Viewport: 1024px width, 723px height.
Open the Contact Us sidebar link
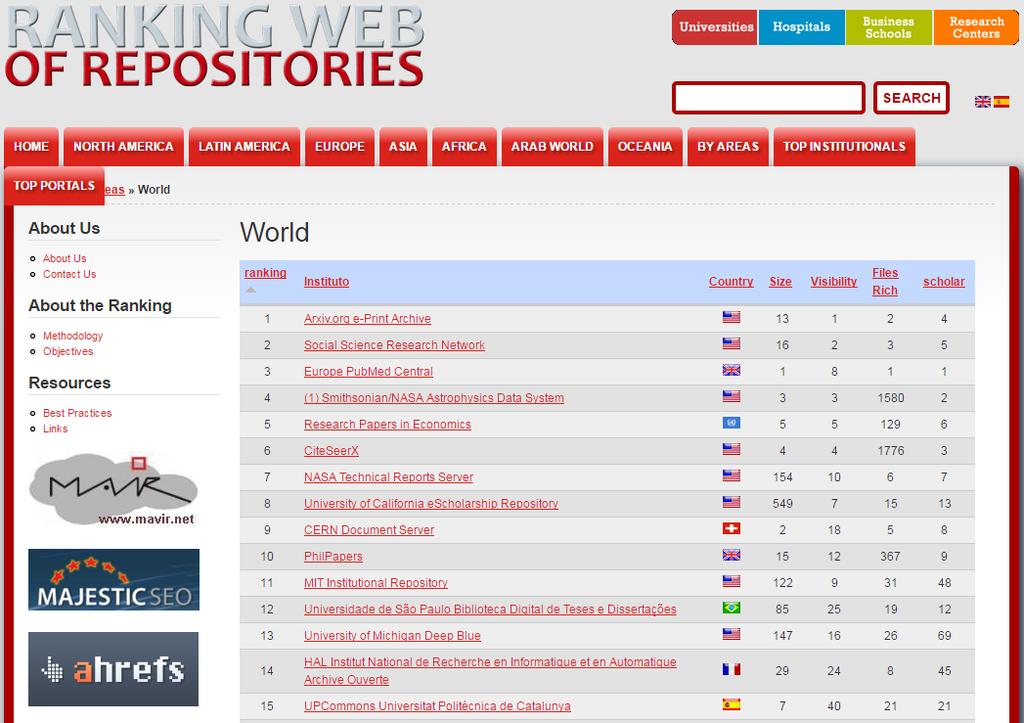(x=69, y=274)
